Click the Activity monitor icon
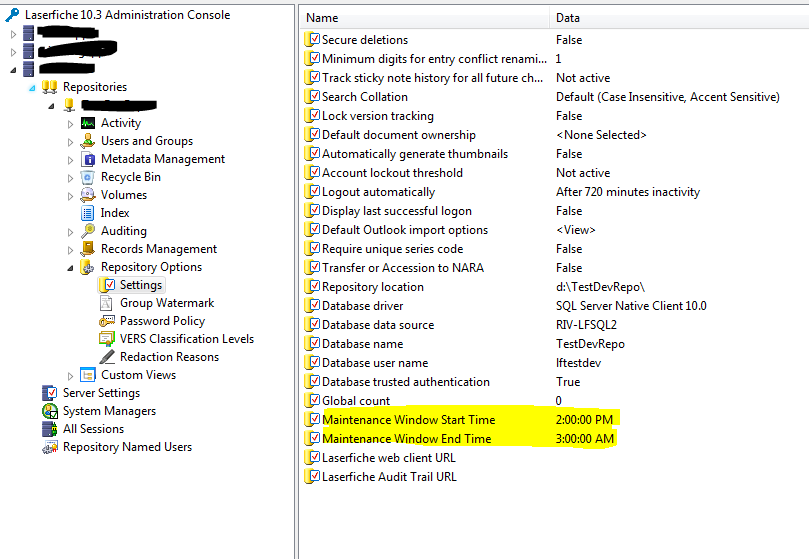This screenshot has width=809, height=559. [x=88, y=123]
